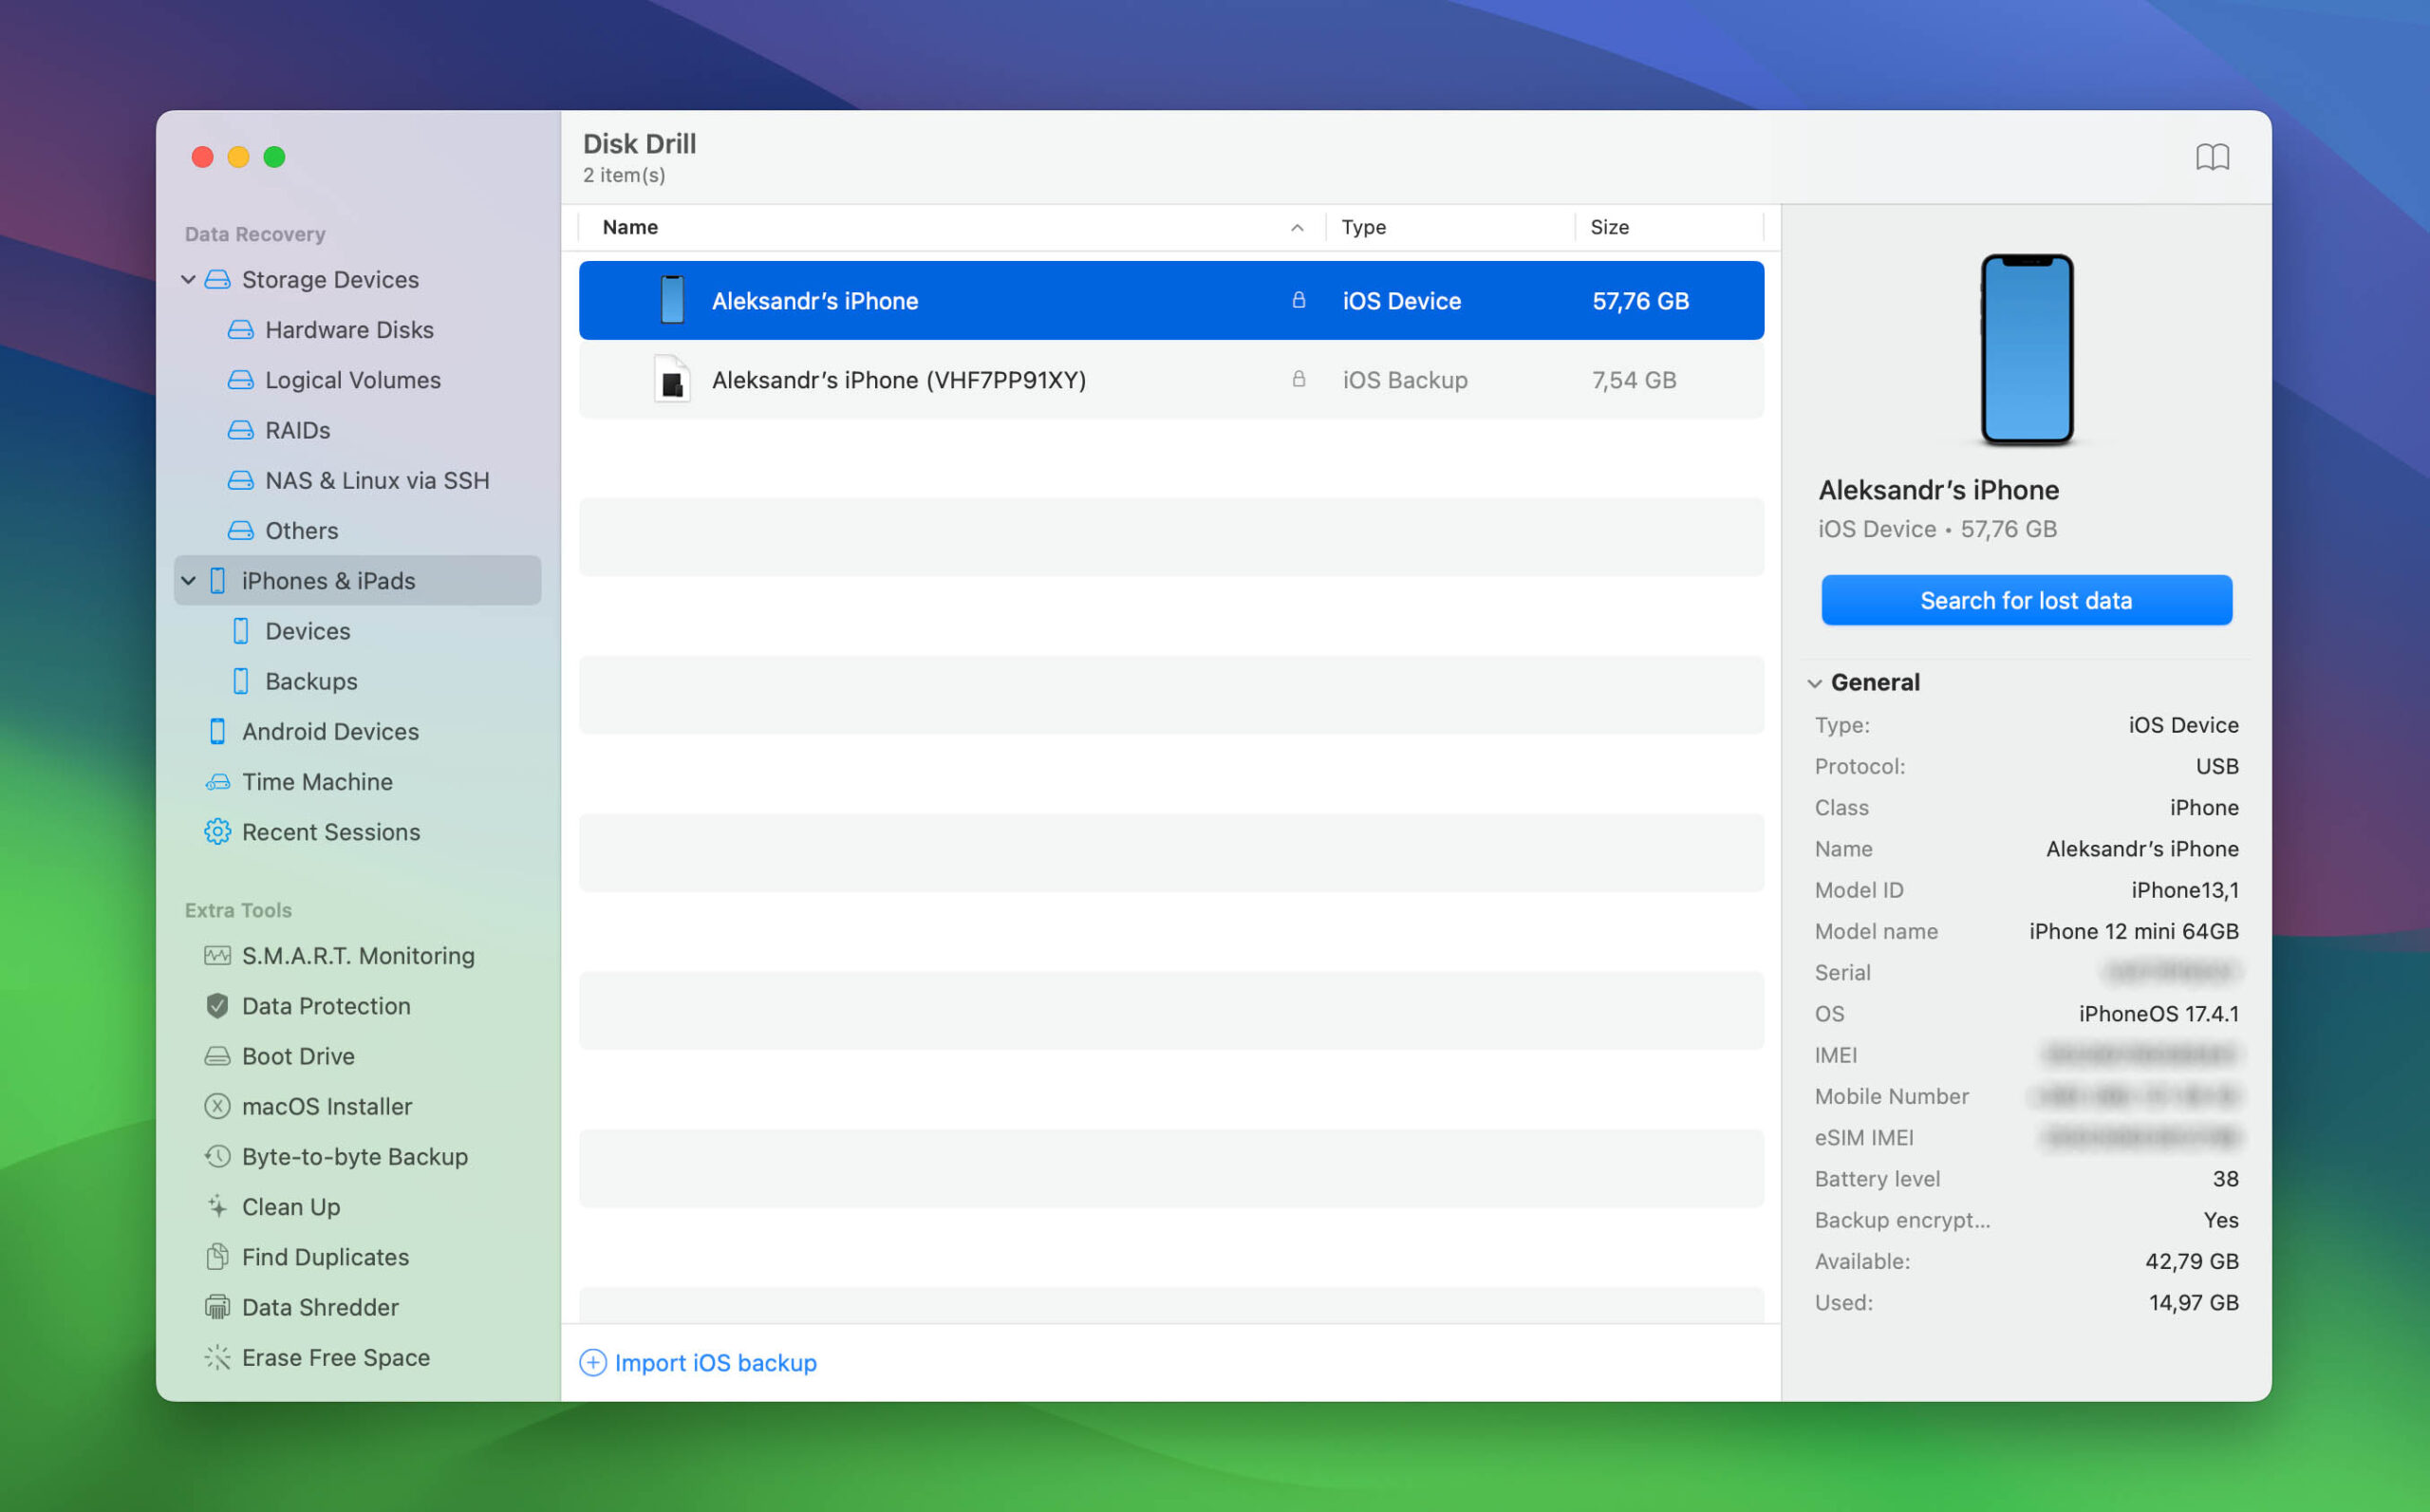Collapse the iPhones & iPads section
This screenshot has width=2430, height=1512.
188,581
